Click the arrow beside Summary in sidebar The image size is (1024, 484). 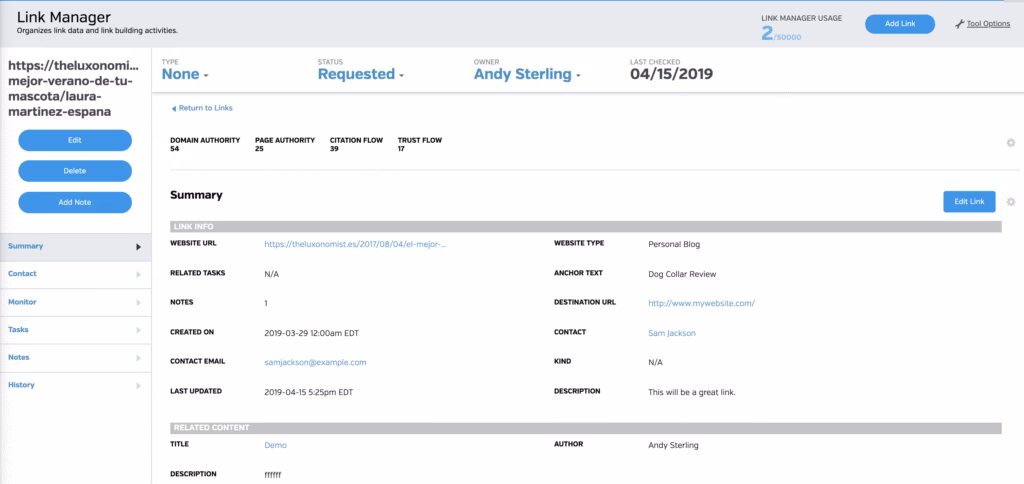point(138,246)
